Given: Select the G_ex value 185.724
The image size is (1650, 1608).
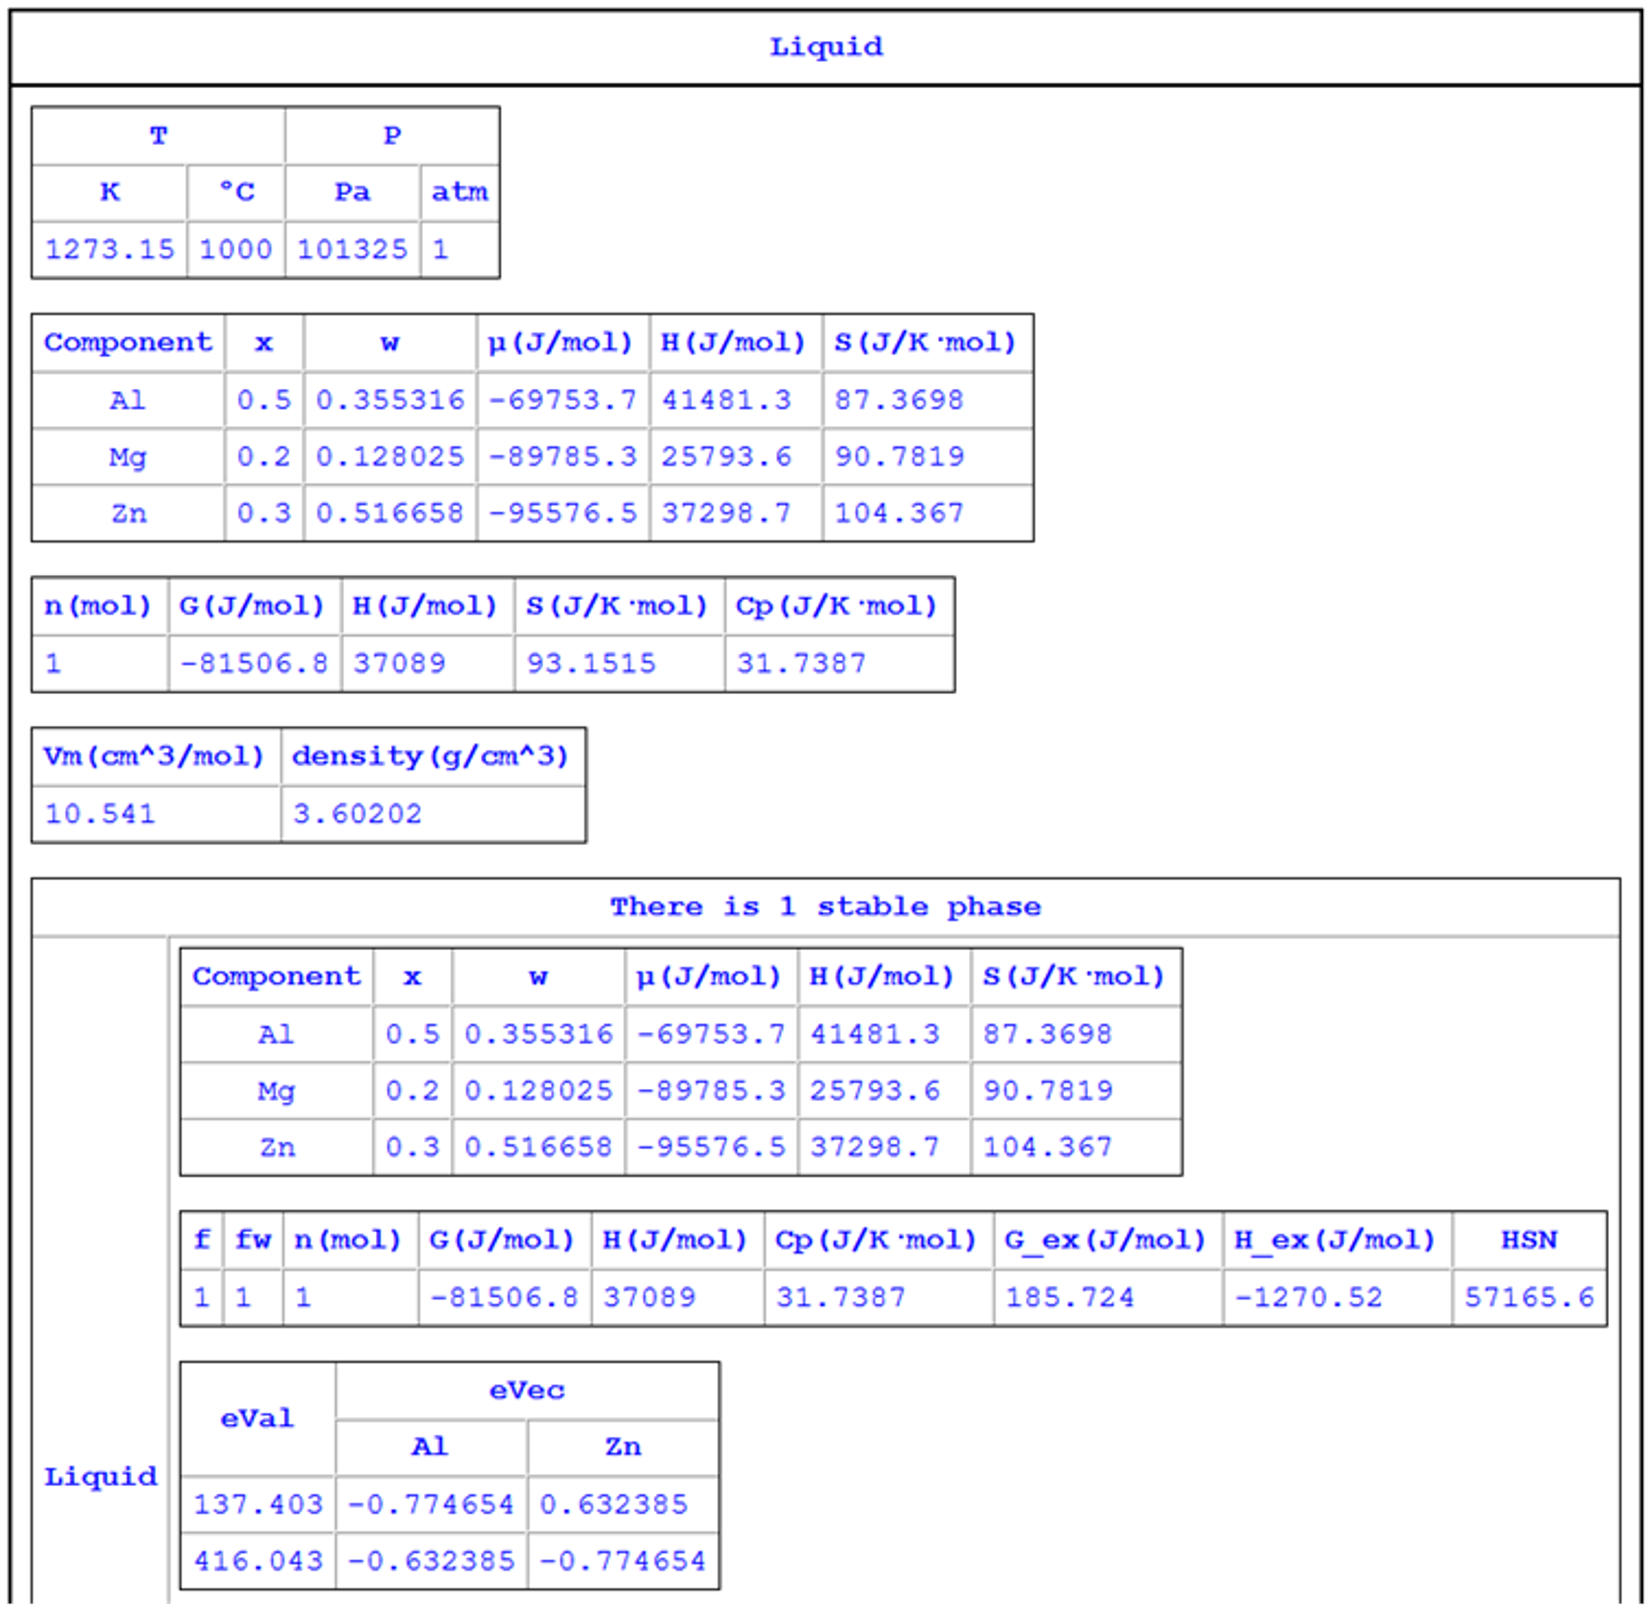Looking at the screenshot, I should 1070,1297.
